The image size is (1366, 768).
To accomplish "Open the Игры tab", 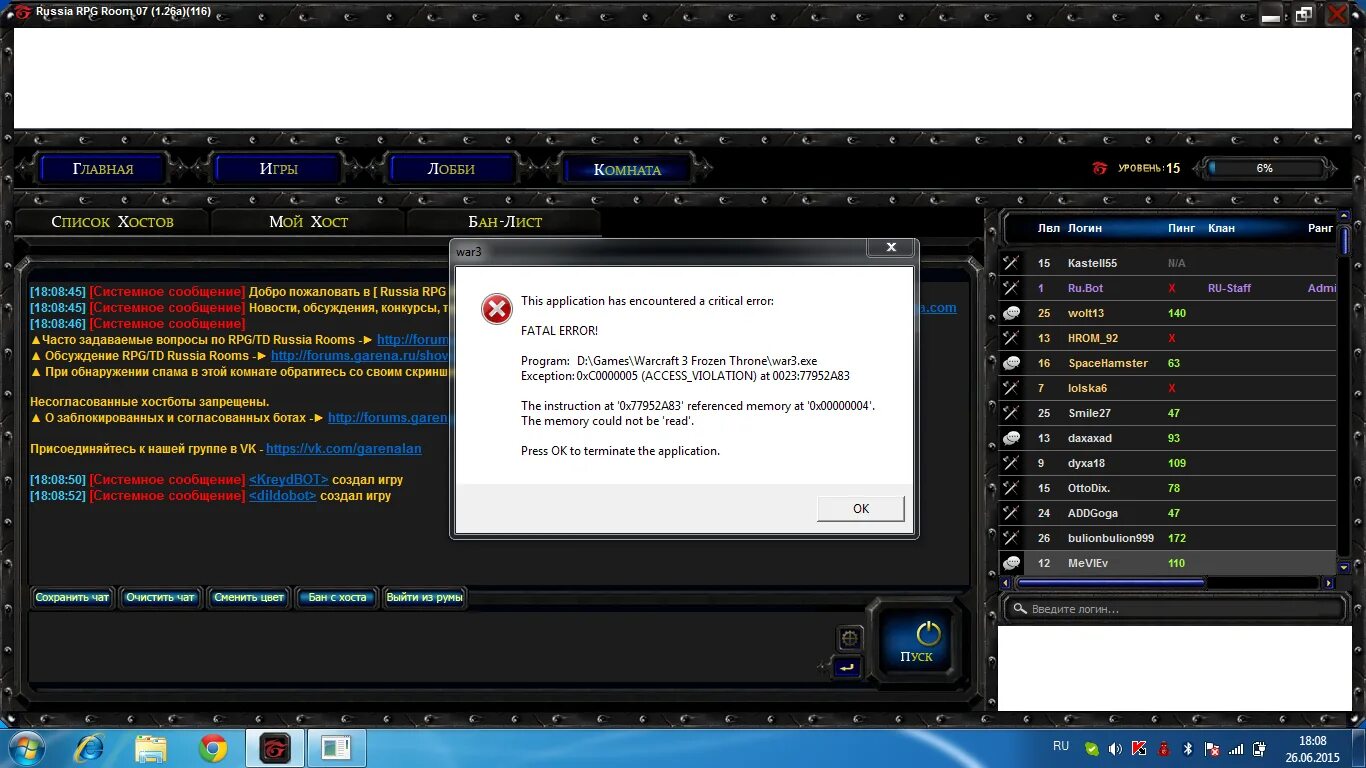I will [x=279, y=169].
